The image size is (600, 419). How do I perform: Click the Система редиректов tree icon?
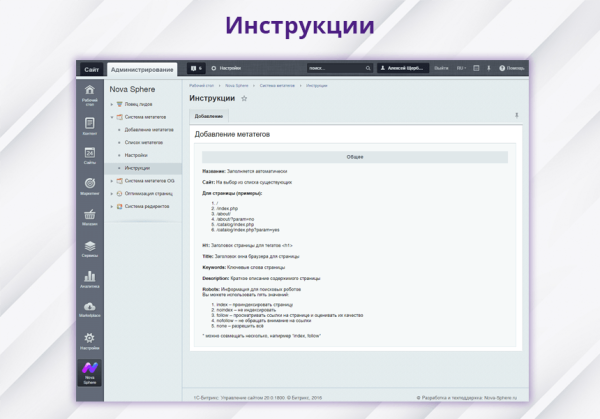119,206
